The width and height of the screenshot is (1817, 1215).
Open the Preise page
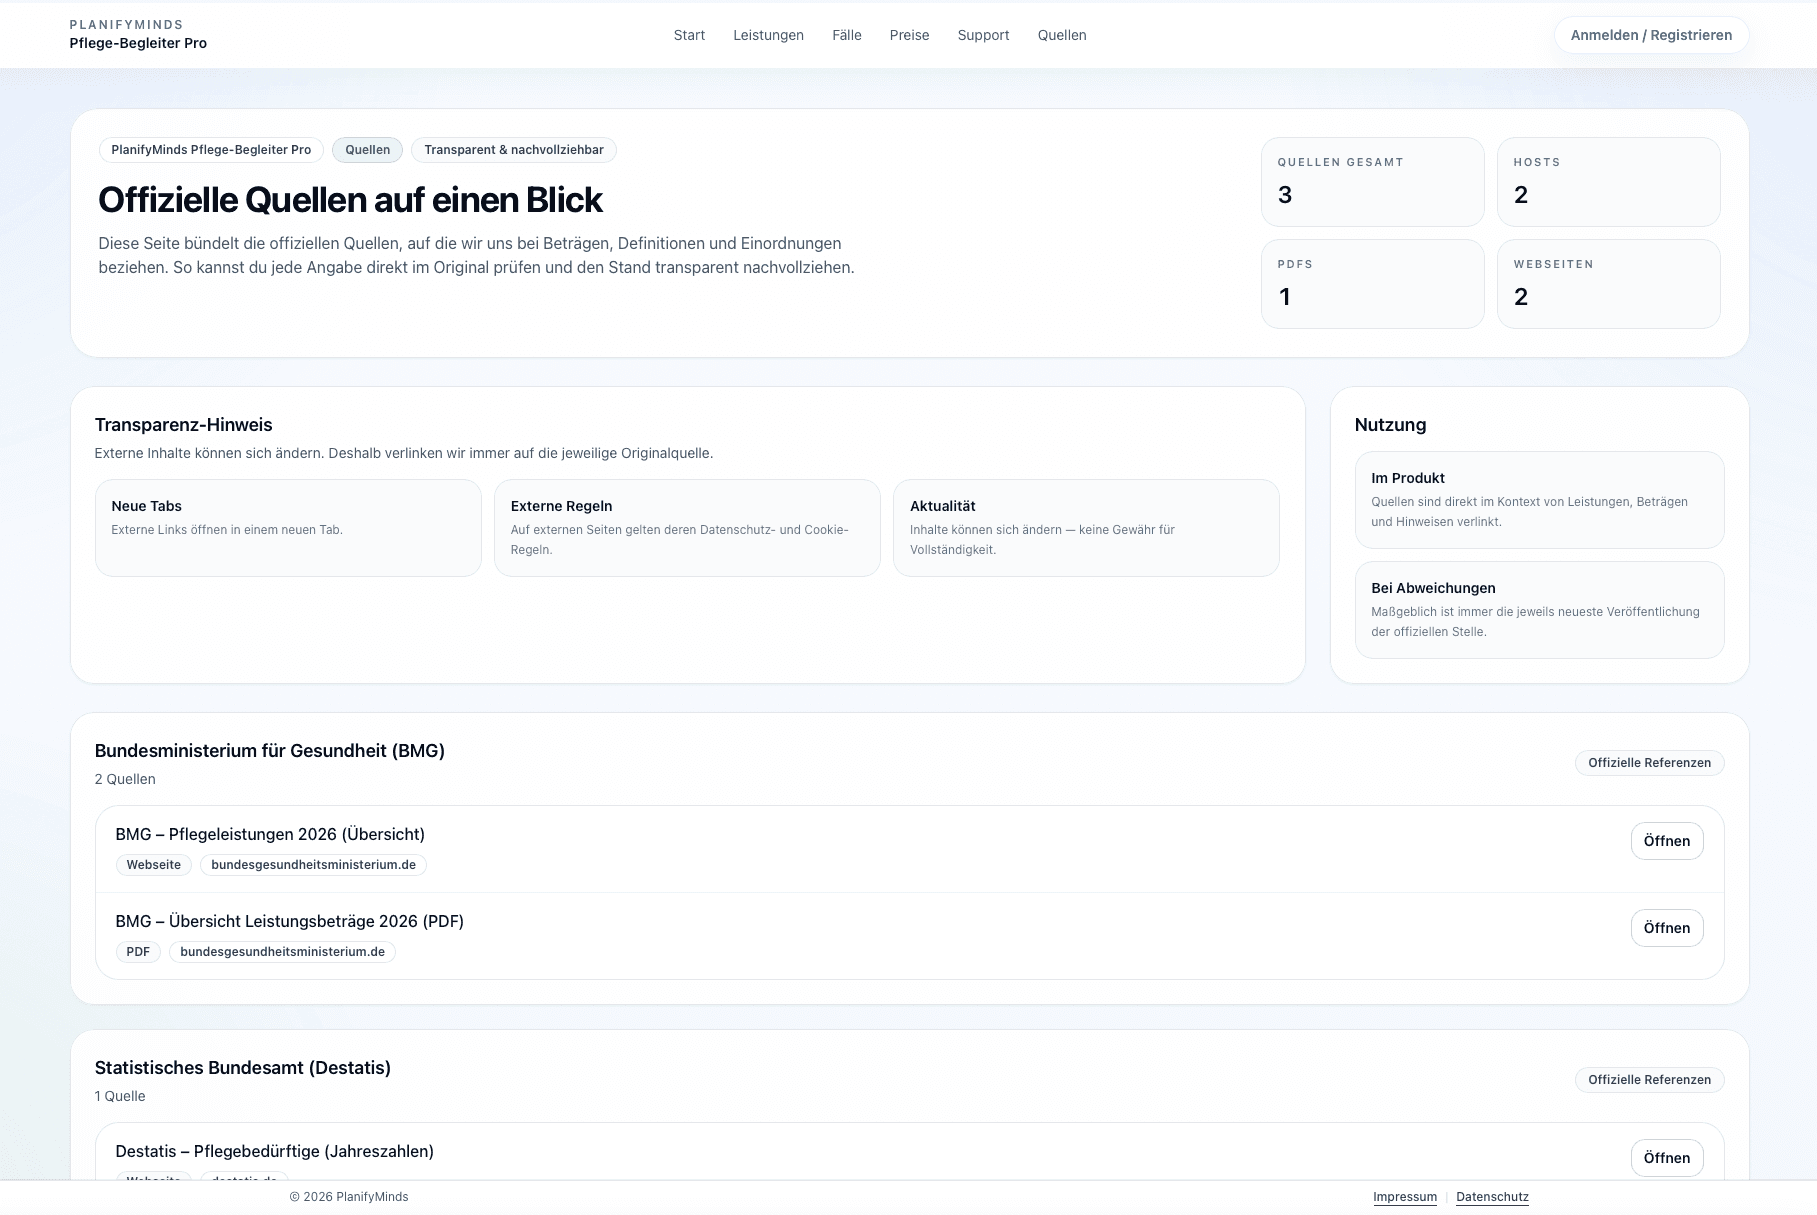click(x=909, y=35)
